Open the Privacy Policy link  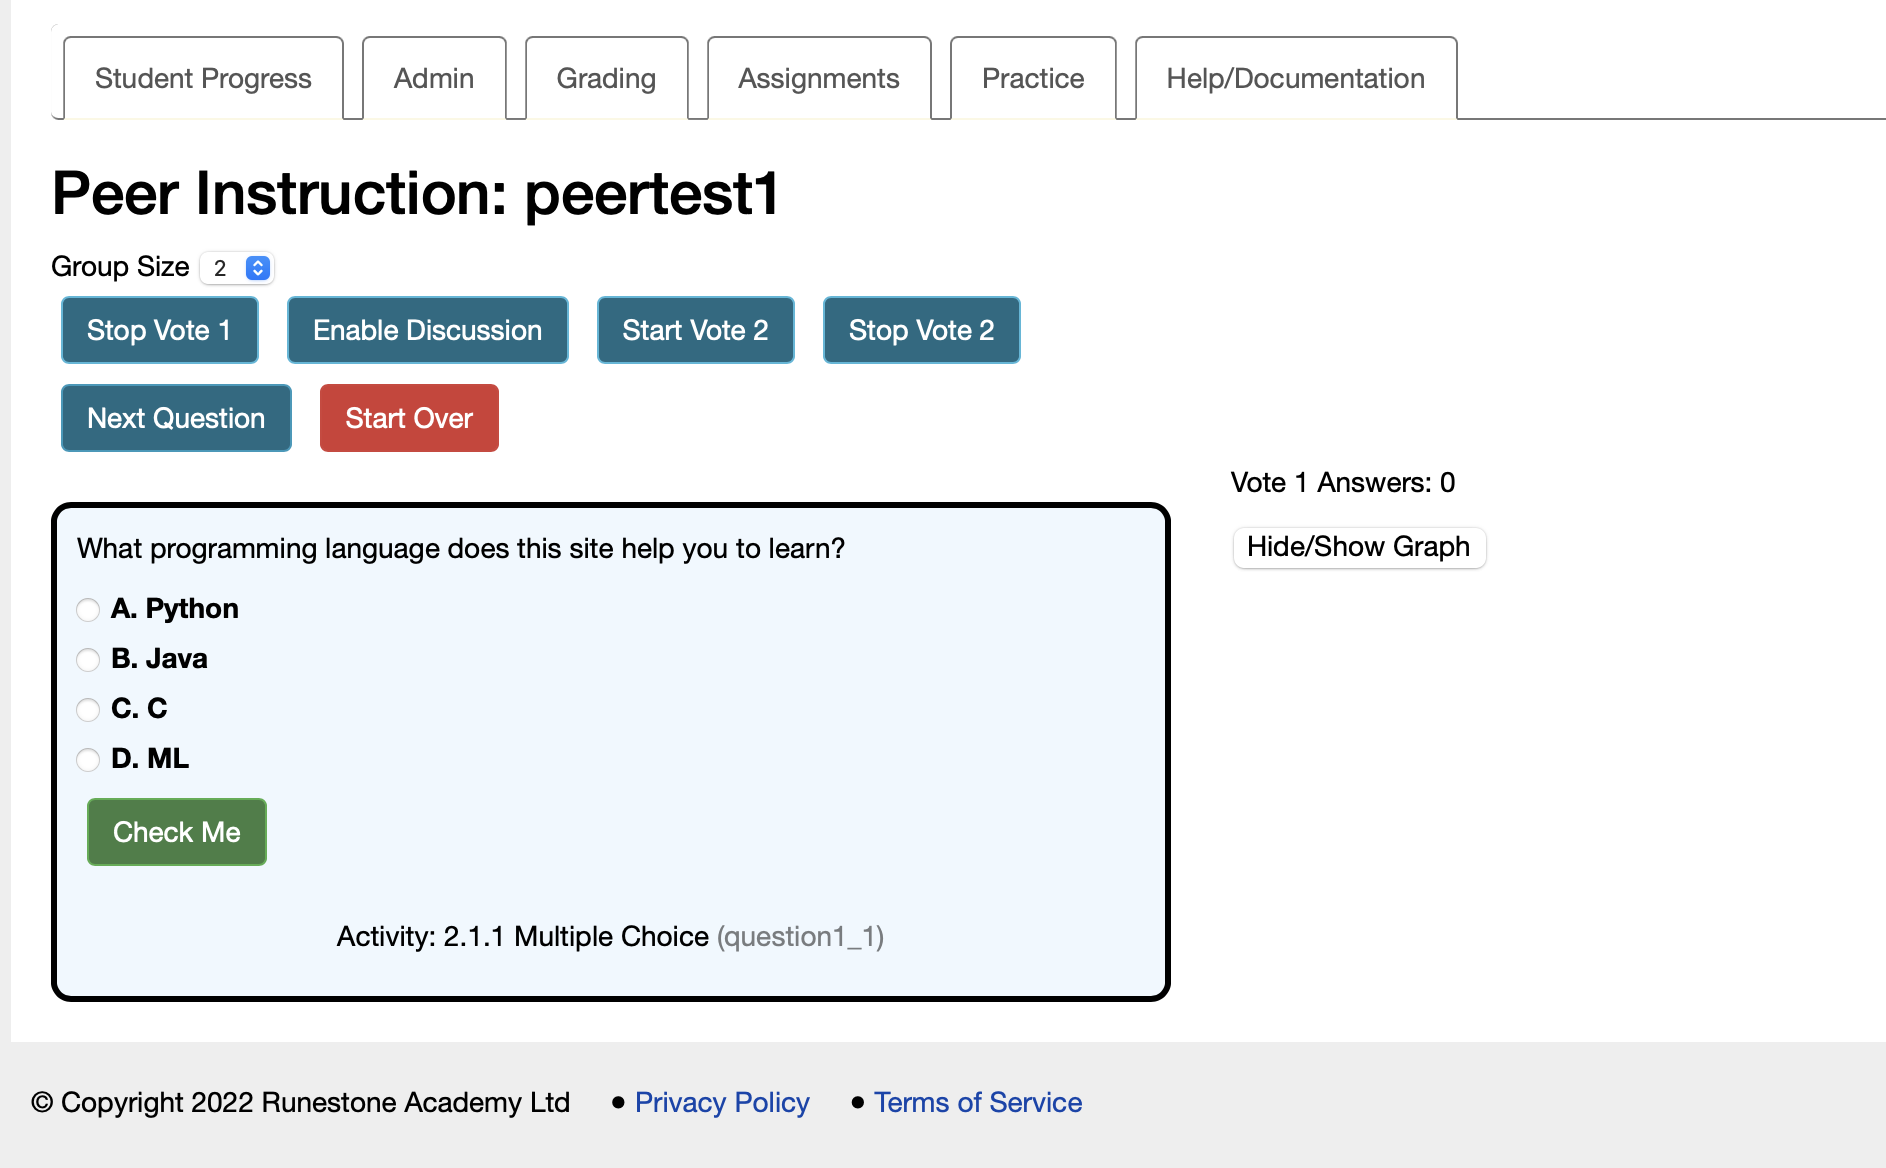click(722, 1102)
